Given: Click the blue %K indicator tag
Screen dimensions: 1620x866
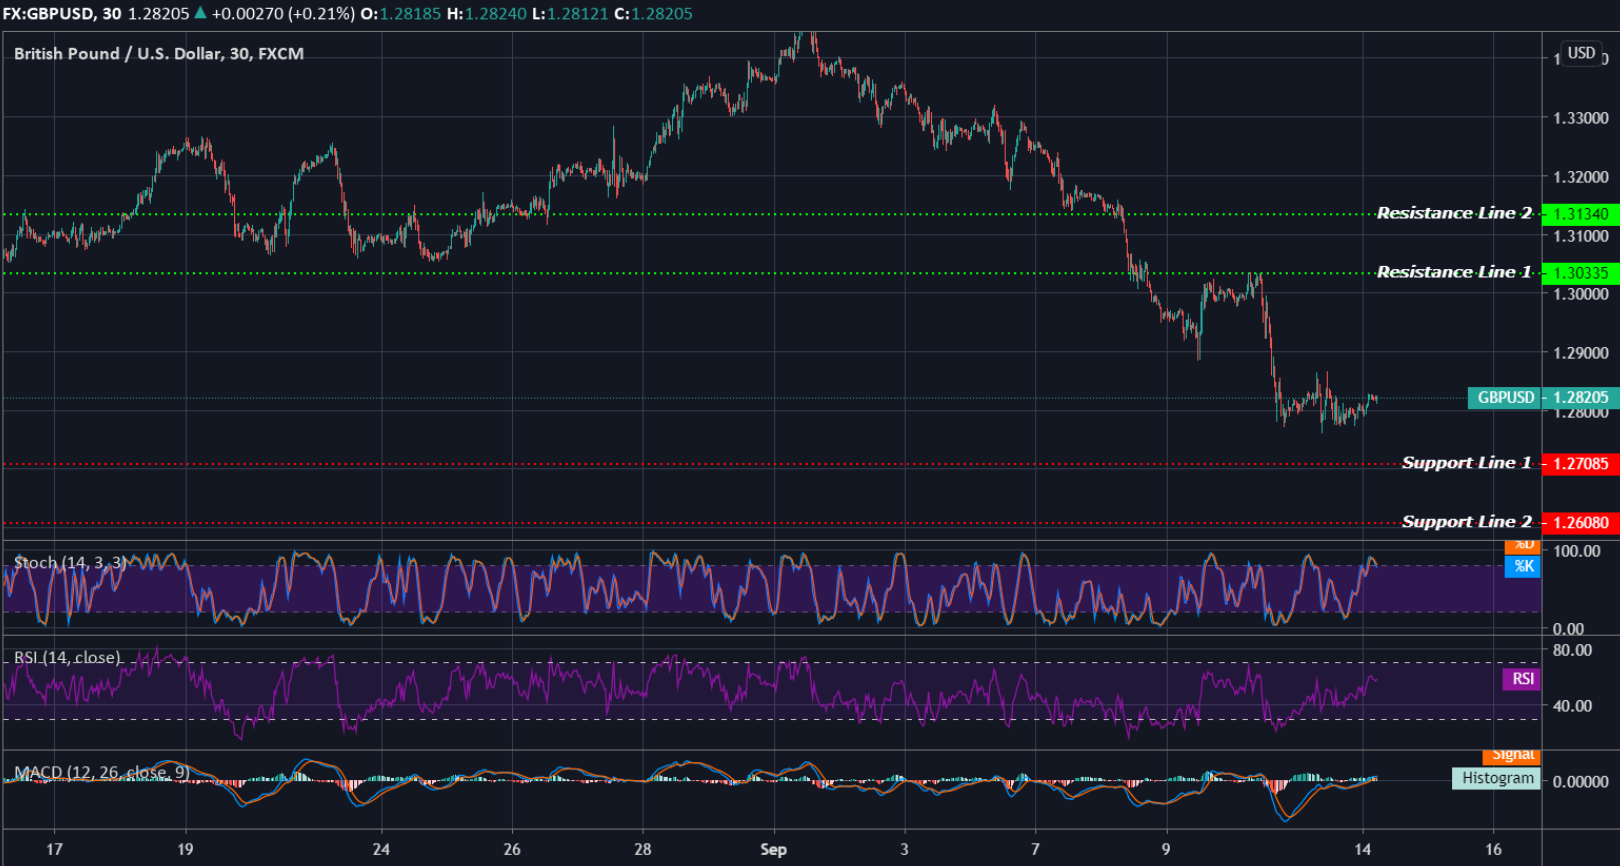Looking at the screenshot, I should tap(1523, 566).
